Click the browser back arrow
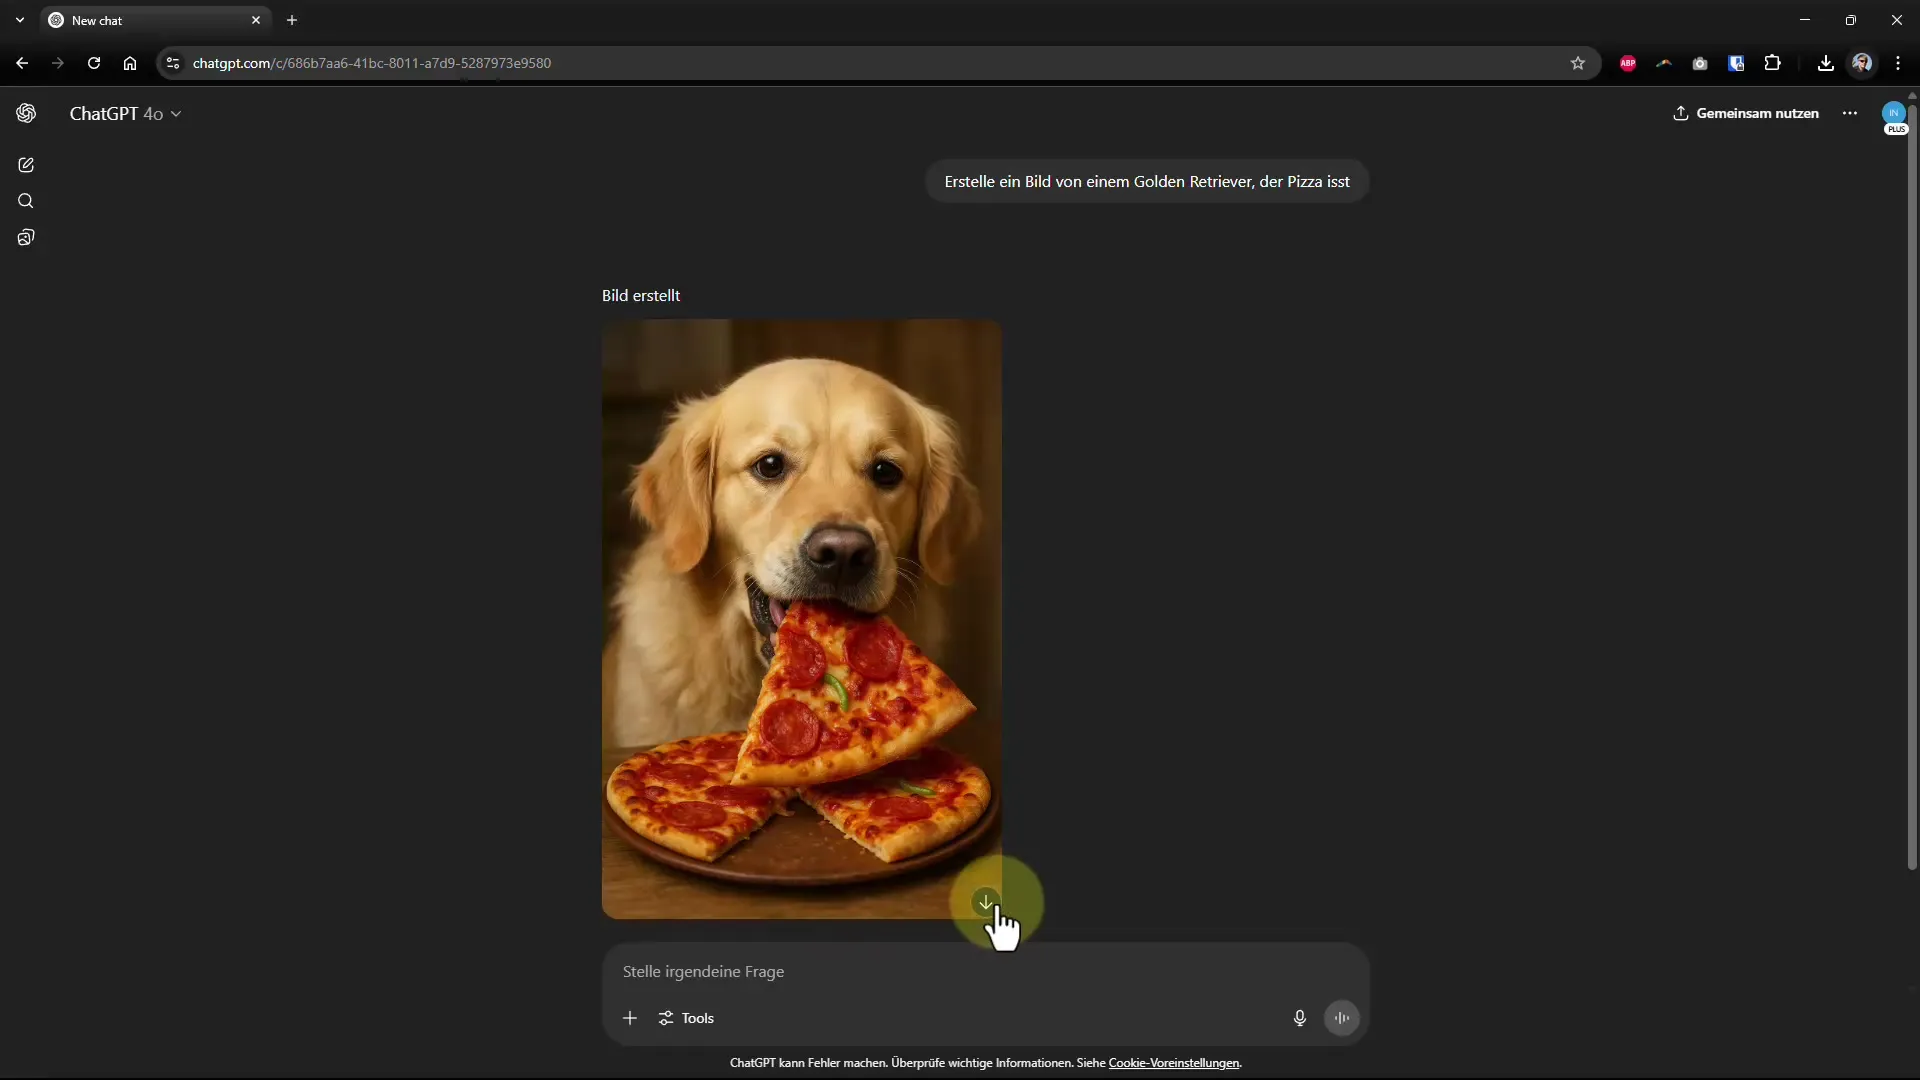This screenshot has height=1080, width=1920. (x=22, y=63)
